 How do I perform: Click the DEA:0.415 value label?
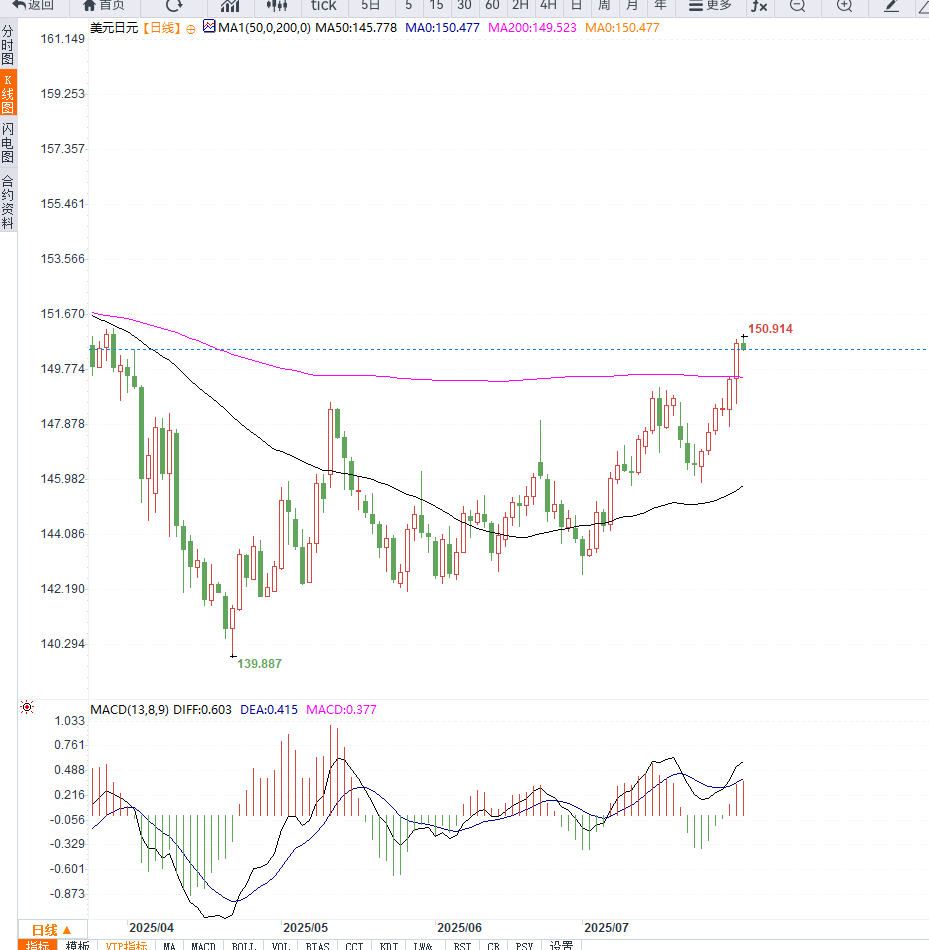click(x=269, y=709)
